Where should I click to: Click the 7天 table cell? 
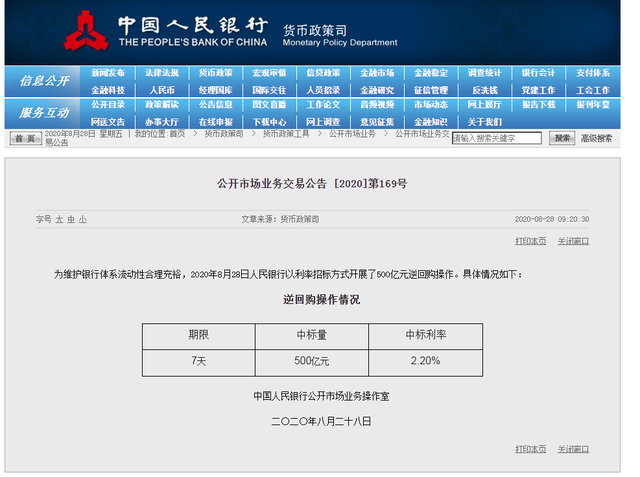click(x=199, y=362)
